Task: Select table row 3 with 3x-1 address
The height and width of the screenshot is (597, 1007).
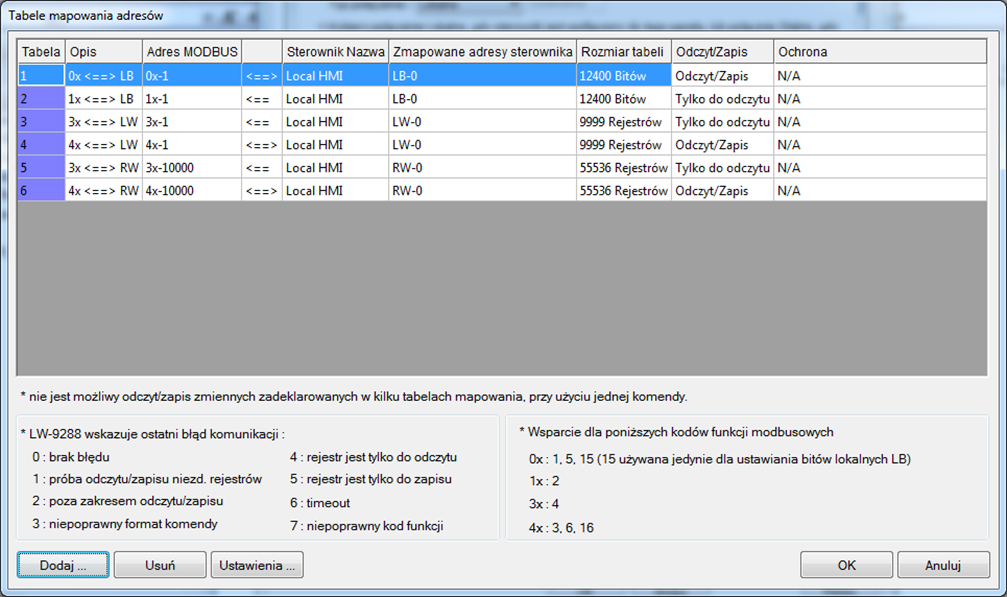Action: 502,122
